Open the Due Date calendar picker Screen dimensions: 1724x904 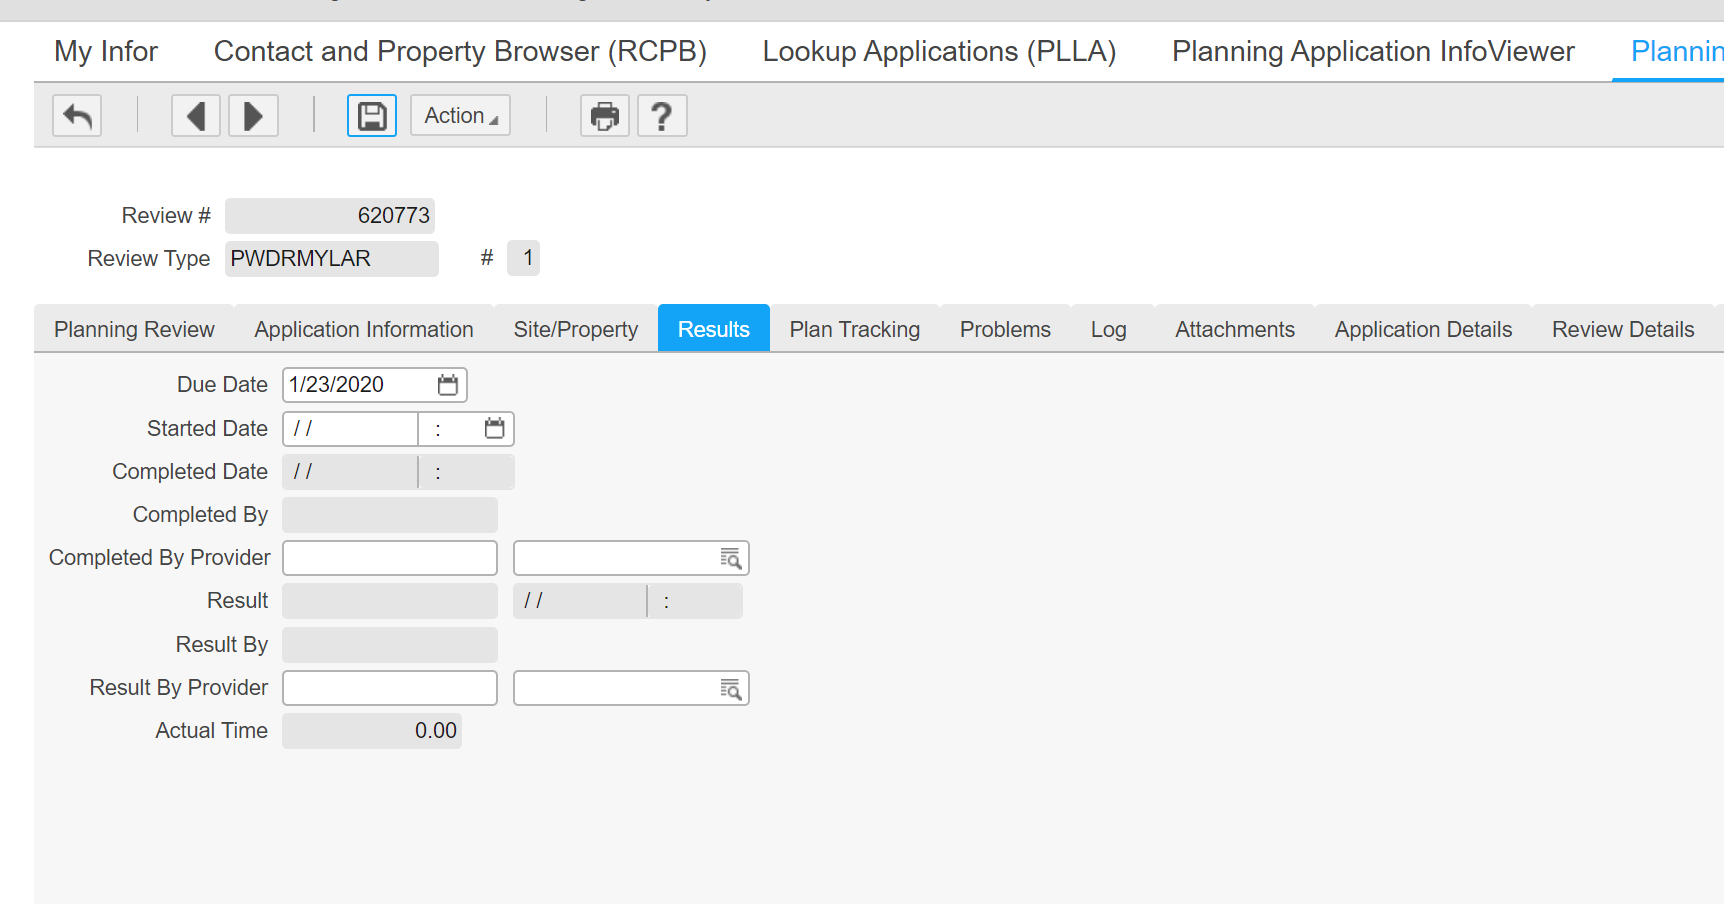click(x=448, y=385)
